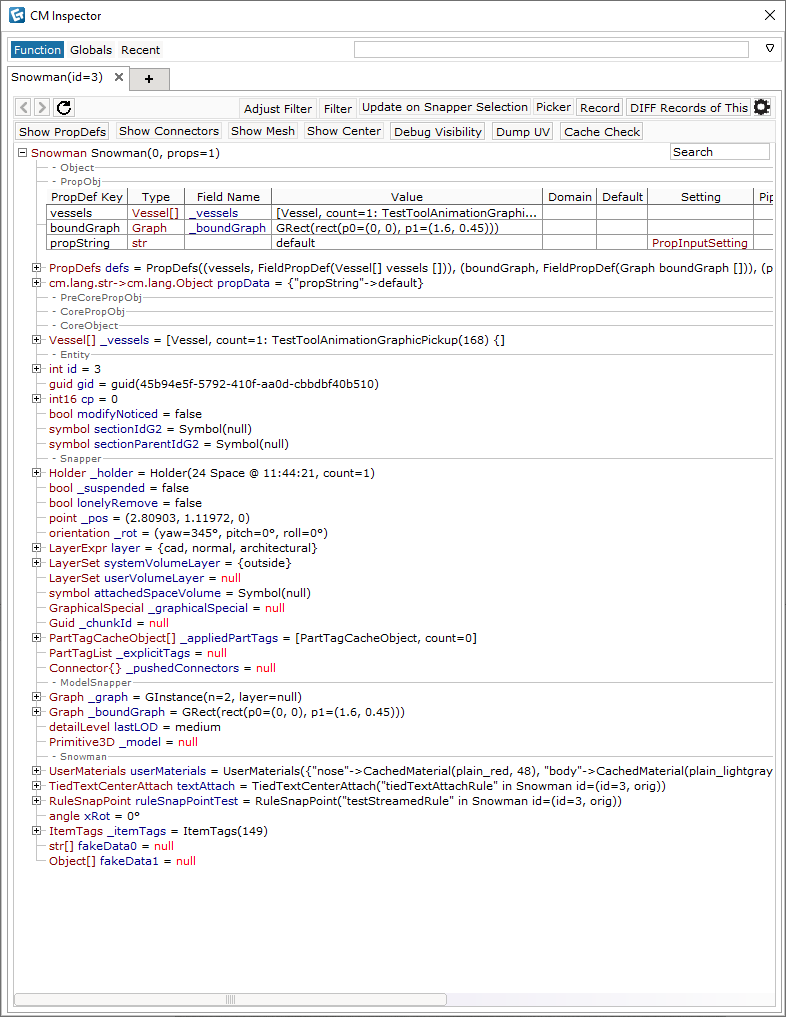Viewport: 786px width, 1017px height.
Task: Expand the propData node
Action: (36, 283)
